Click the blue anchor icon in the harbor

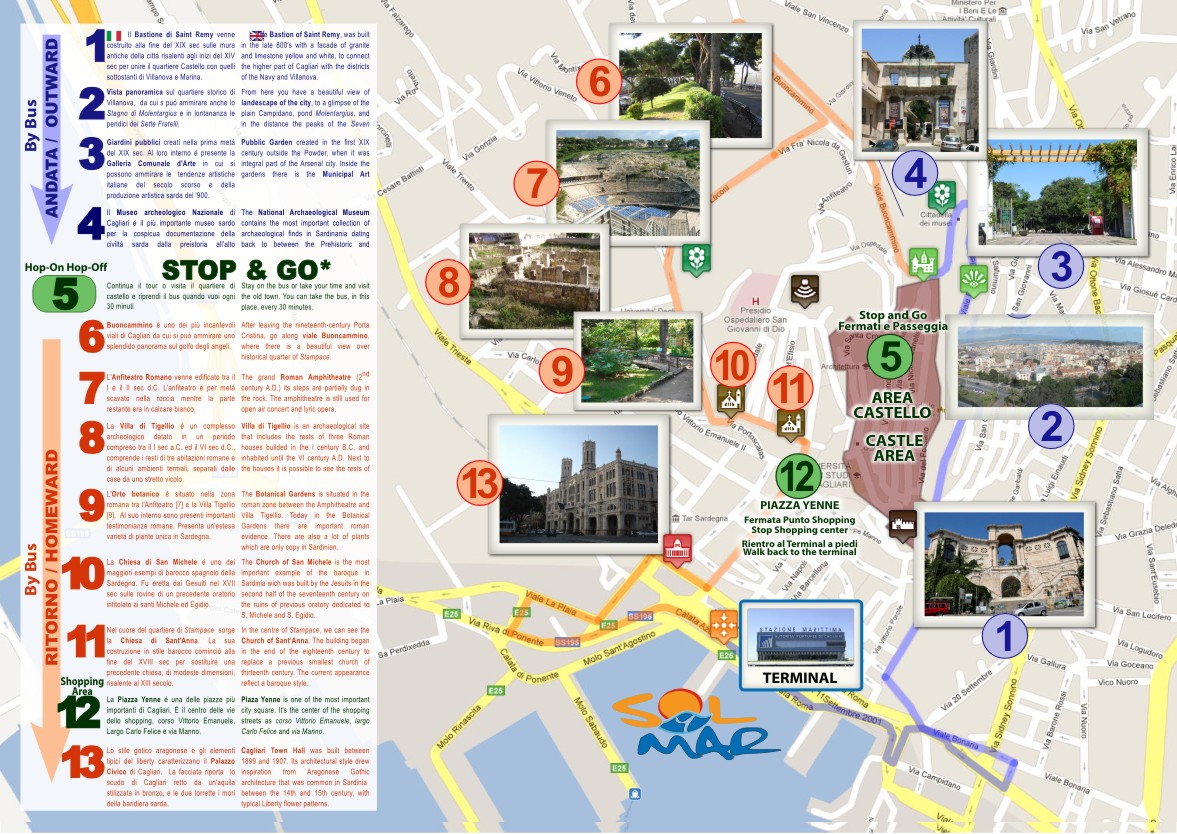pyautogui.click(x=635, y=793)
